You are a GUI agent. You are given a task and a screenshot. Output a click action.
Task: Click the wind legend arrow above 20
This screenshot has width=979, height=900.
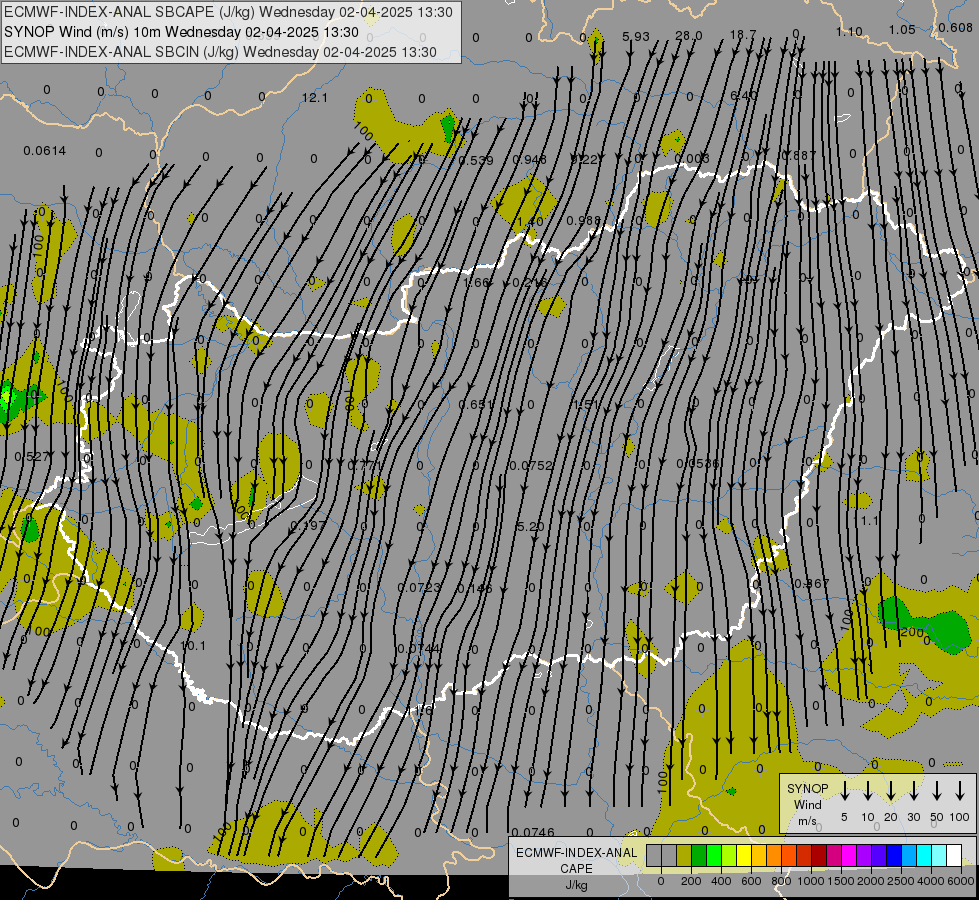point(891,791)
